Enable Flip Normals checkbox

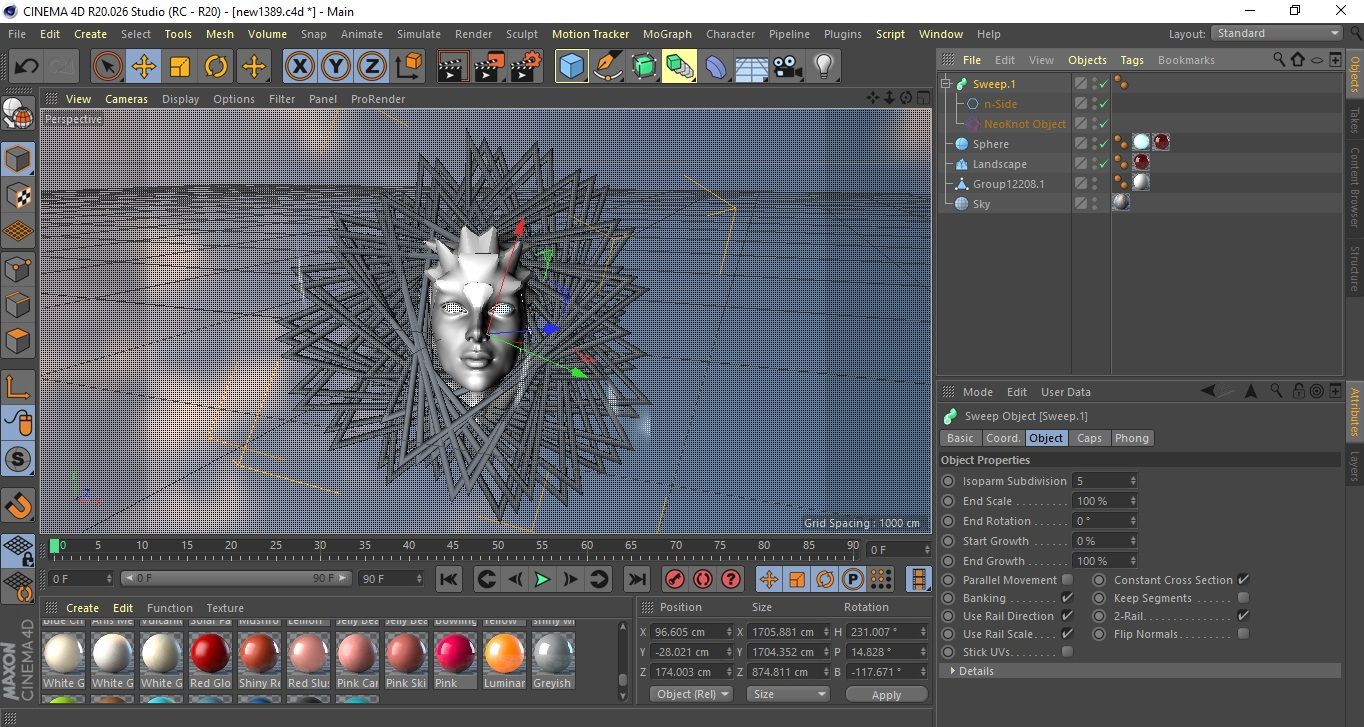(x=1243, y=634)
